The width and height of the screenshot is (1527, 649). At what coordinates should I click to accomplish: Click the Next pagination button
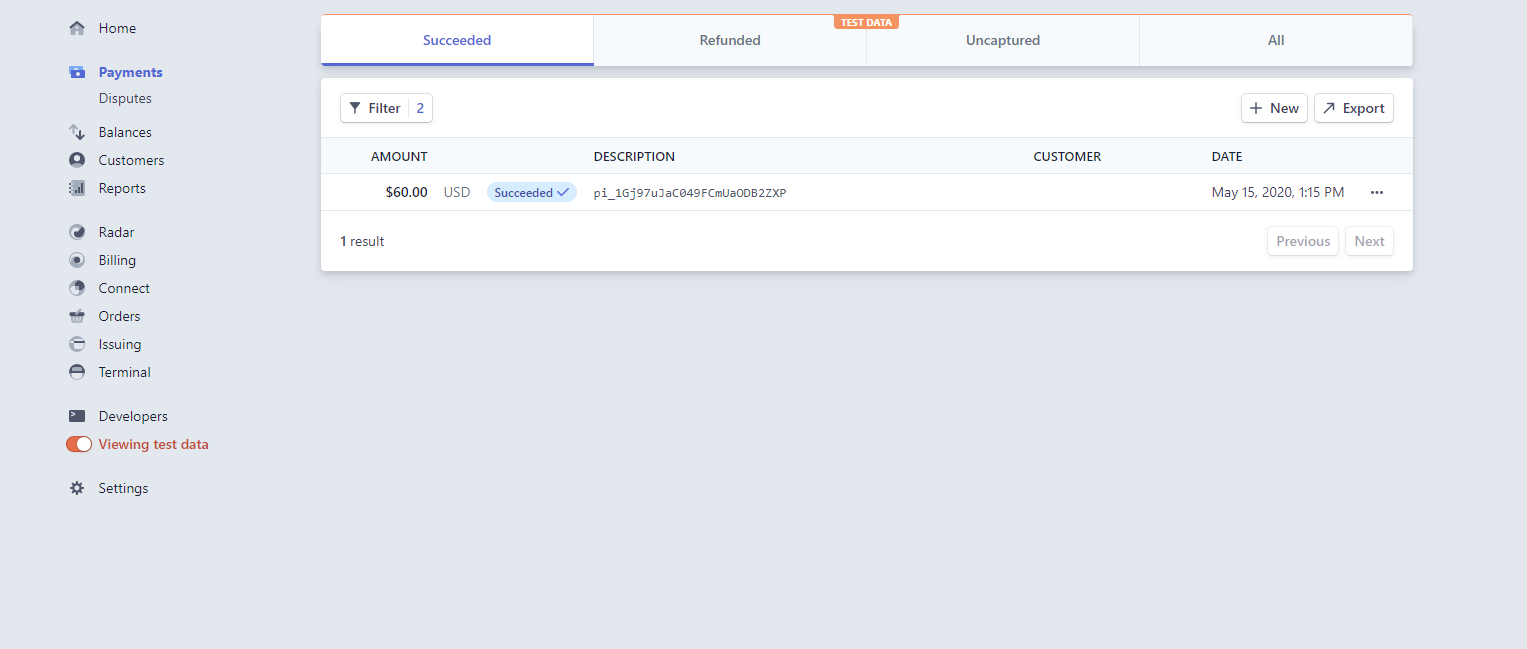click(1369, 241)
